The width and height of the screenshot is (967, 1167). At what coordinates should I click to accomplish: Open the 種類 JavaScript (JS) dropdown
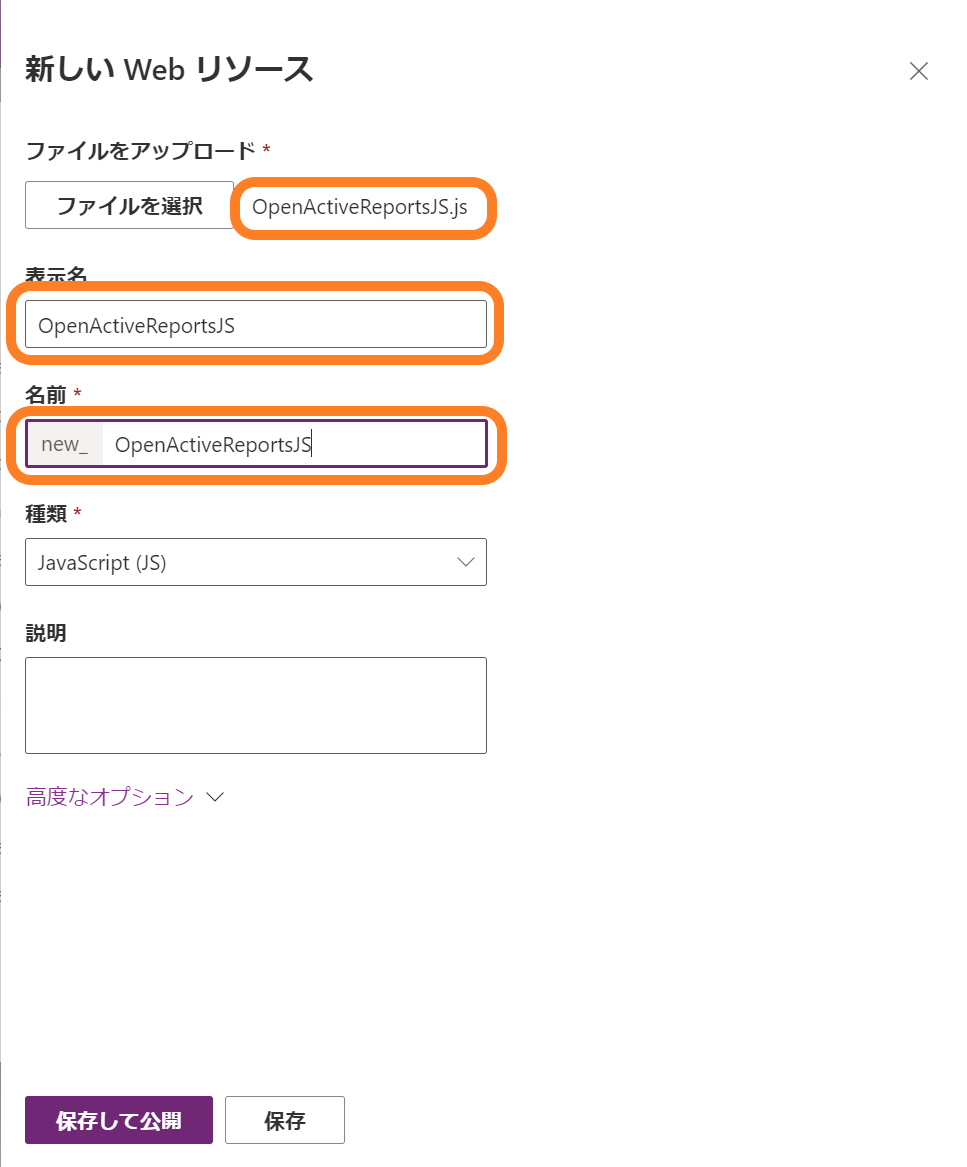point(256,562)
